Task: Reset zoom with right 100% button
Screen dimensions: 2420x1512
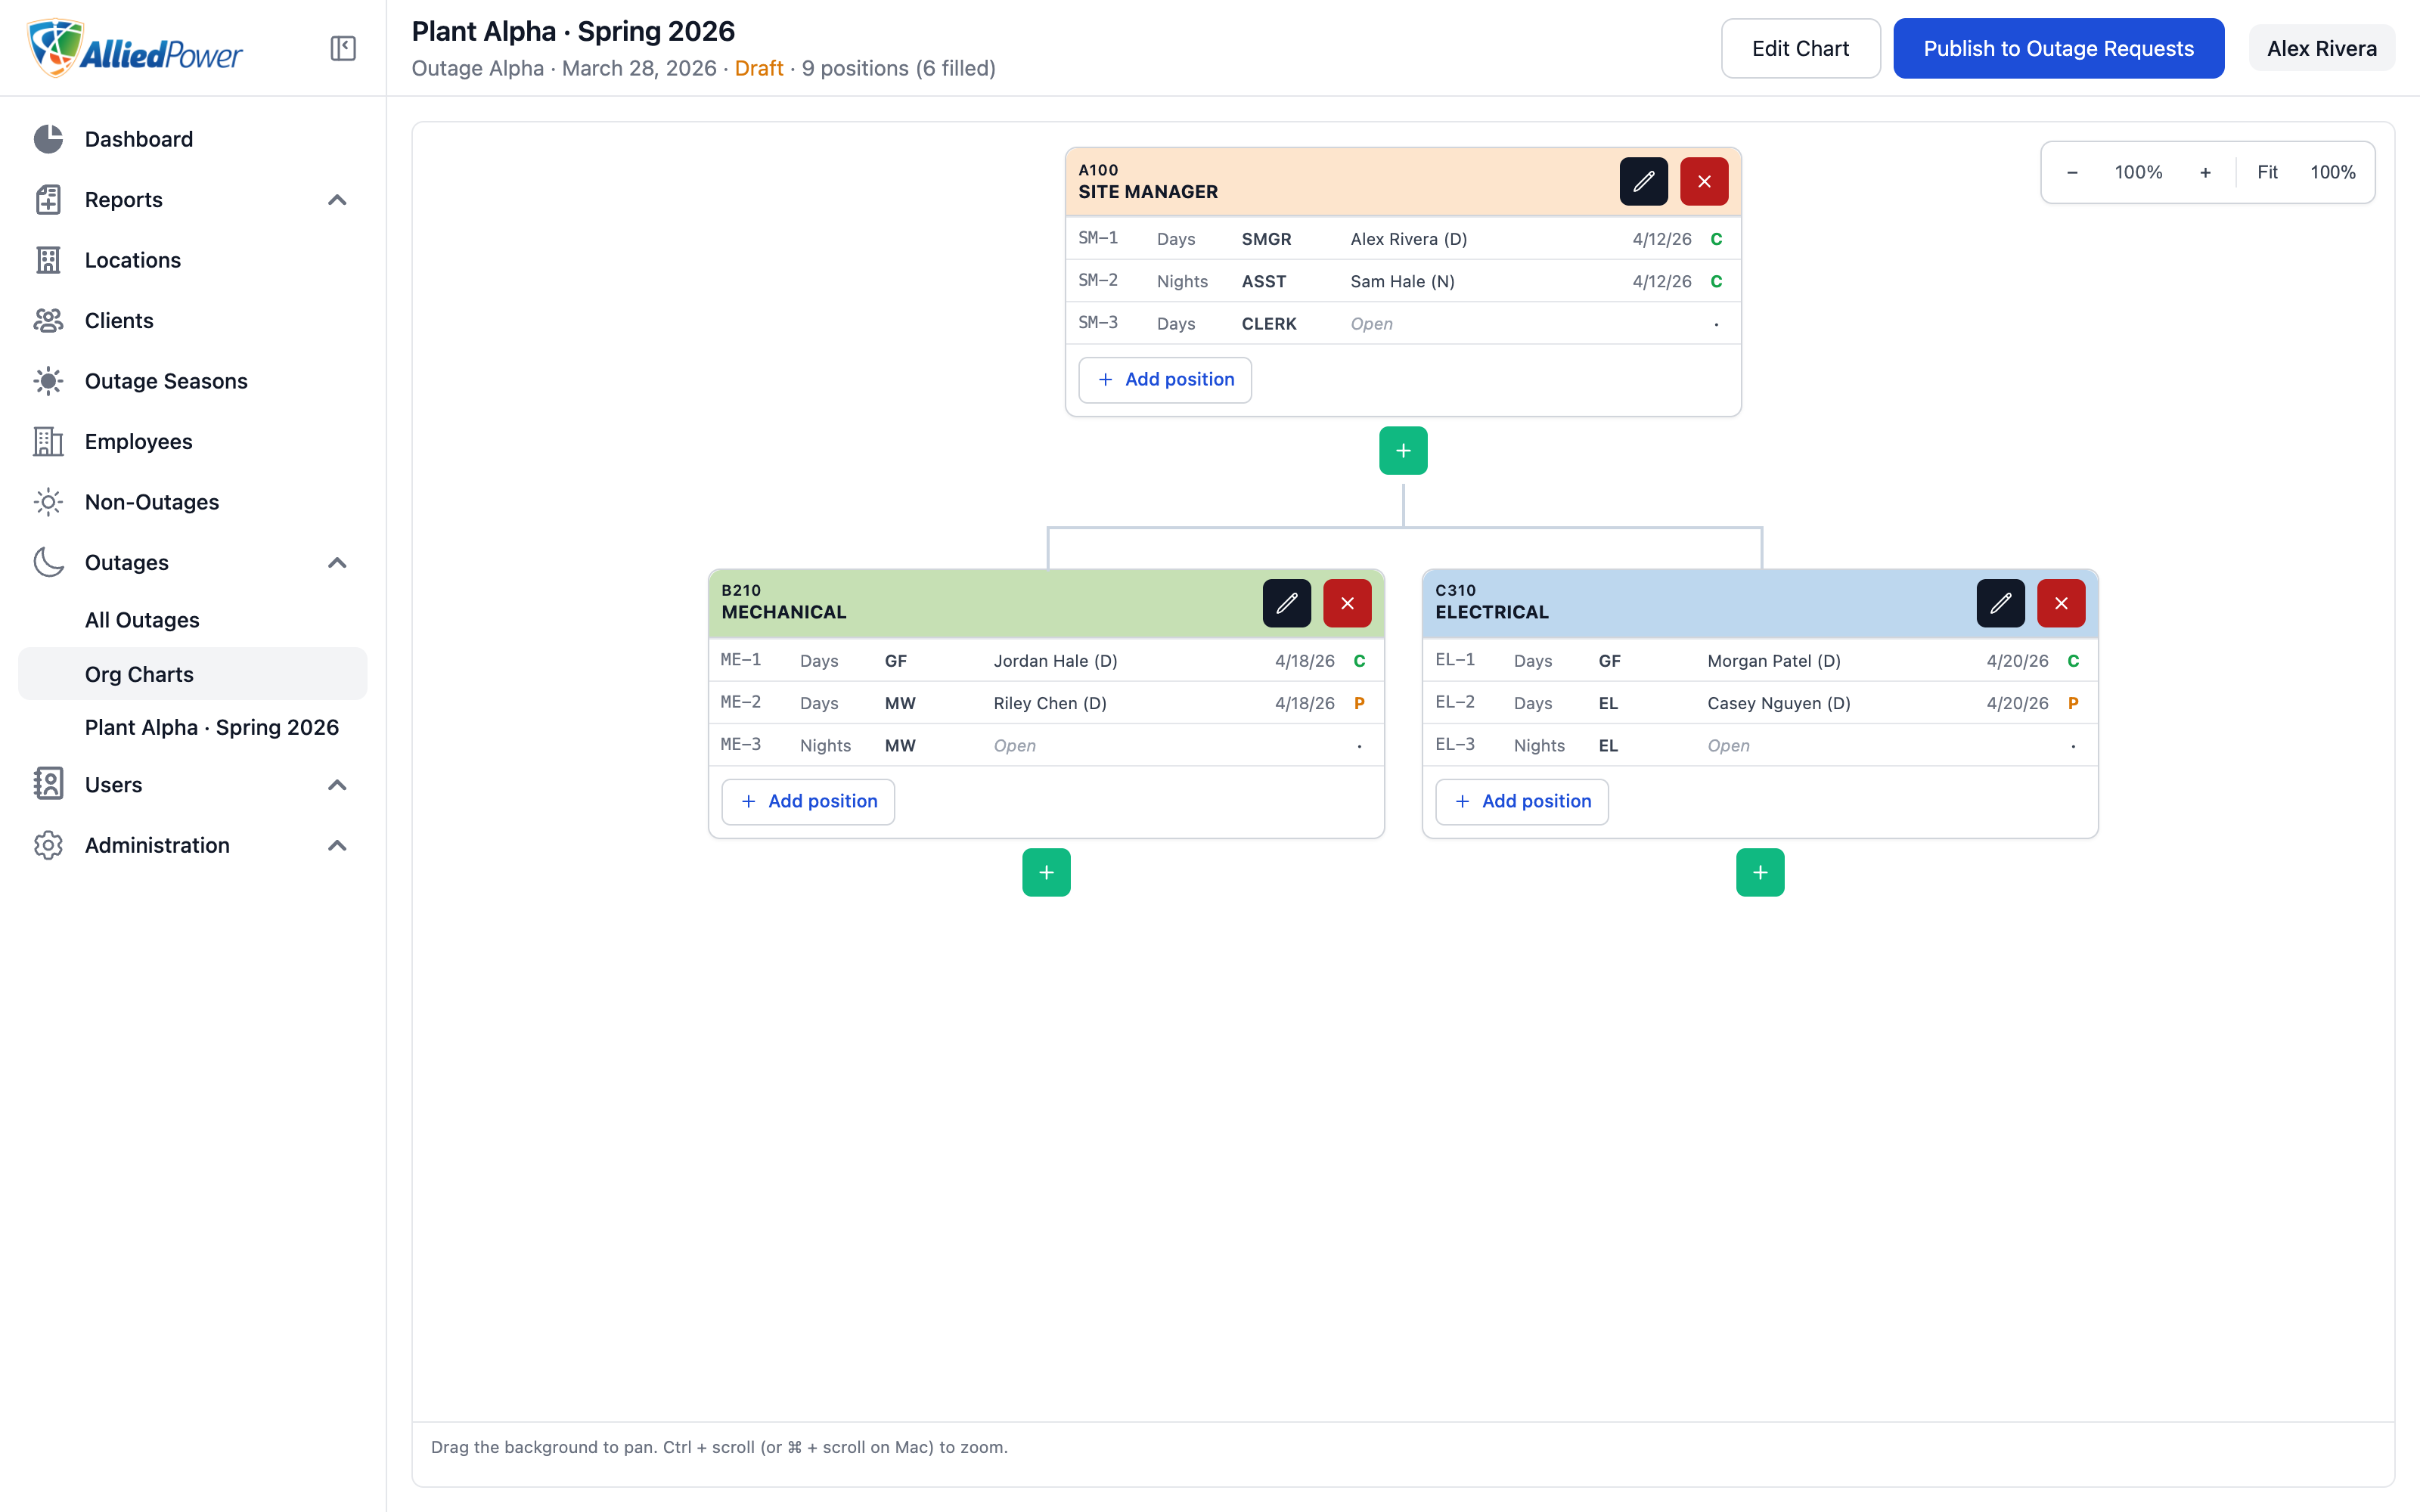Action: pyautogui.click(x=2332, y=172)
